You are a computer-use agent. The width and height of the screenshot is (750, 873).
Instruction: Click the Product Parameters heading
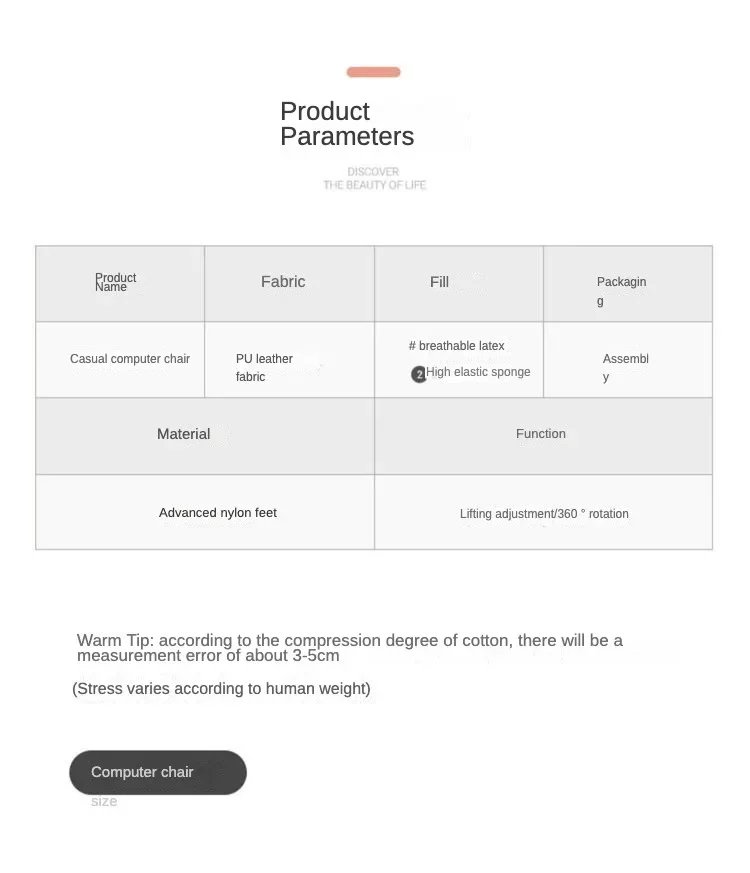[346, 124]
